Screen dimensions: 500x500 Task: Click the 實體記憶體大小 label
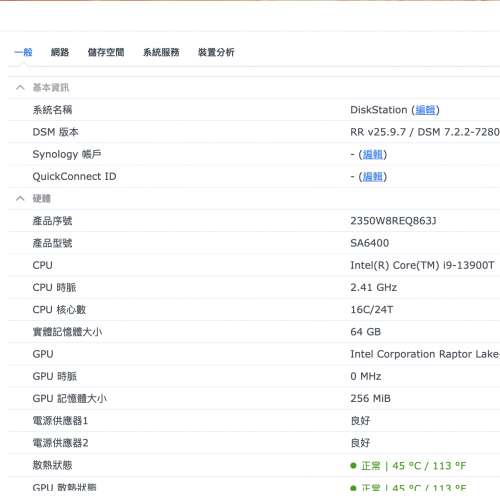point(67,332)
